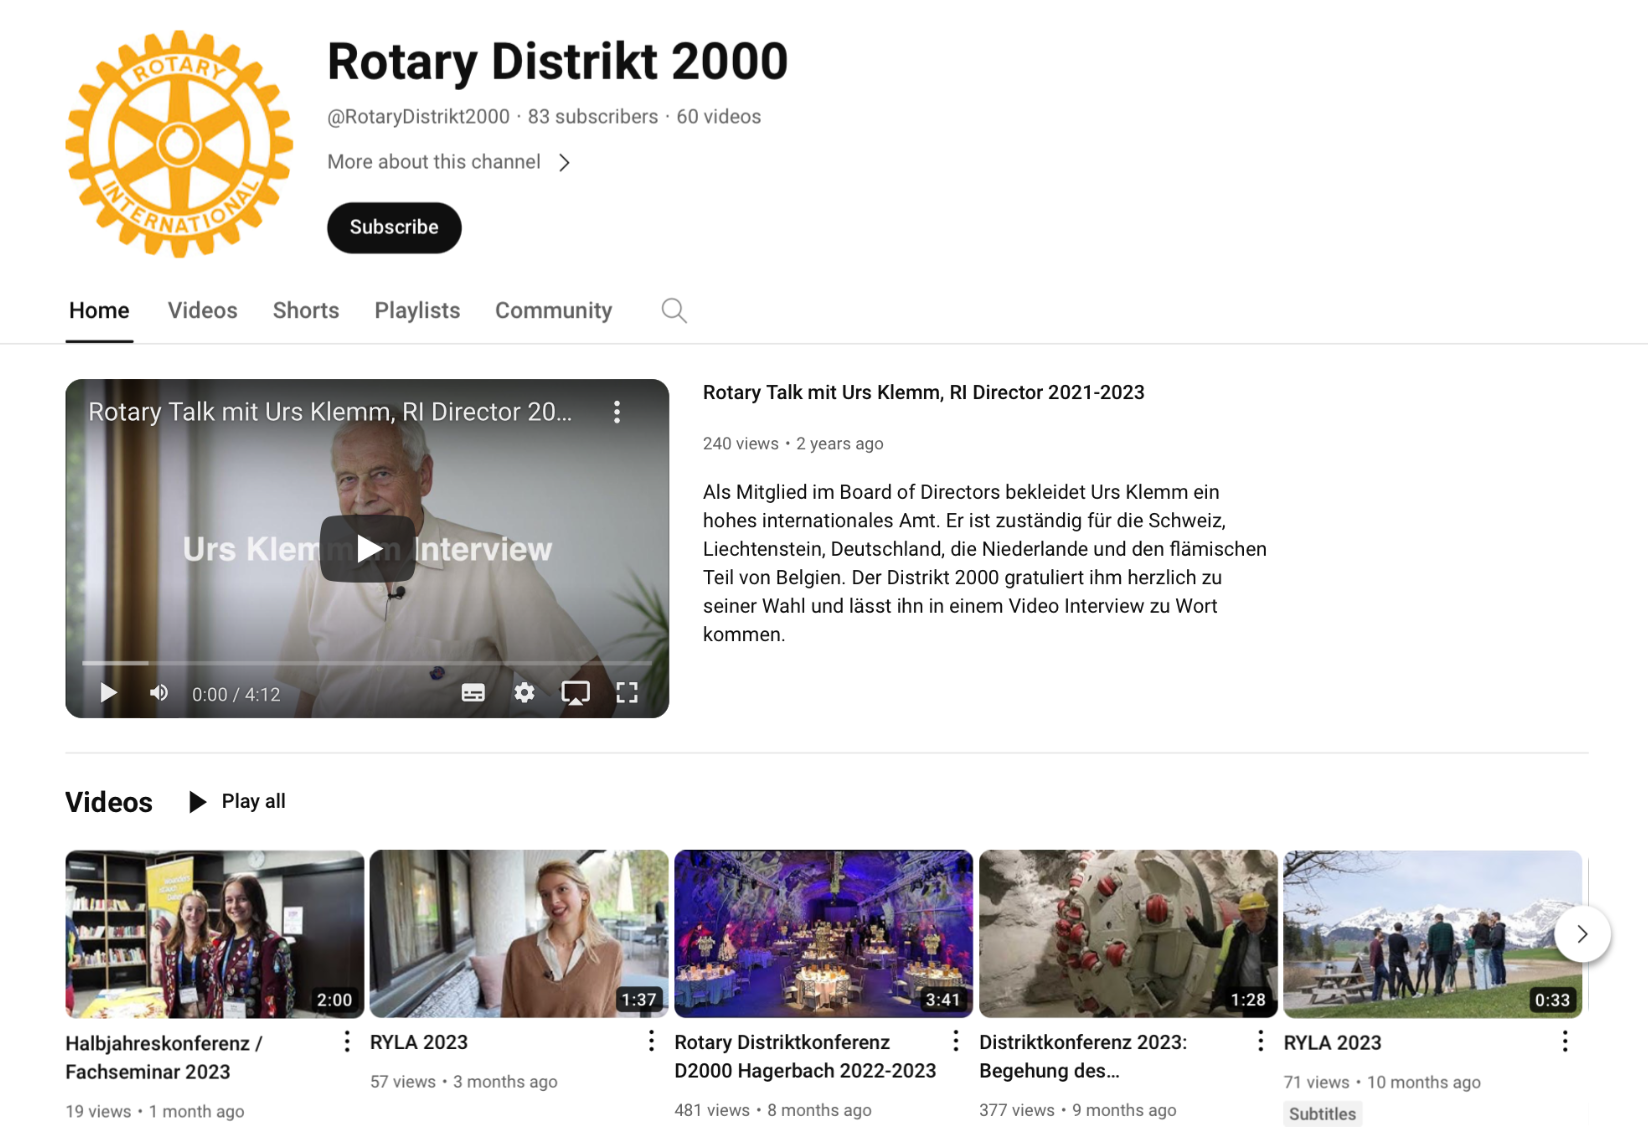Click the AirPlay cast icon in player
Screen dimensions: 1648x1148
[x=576, y=693]
